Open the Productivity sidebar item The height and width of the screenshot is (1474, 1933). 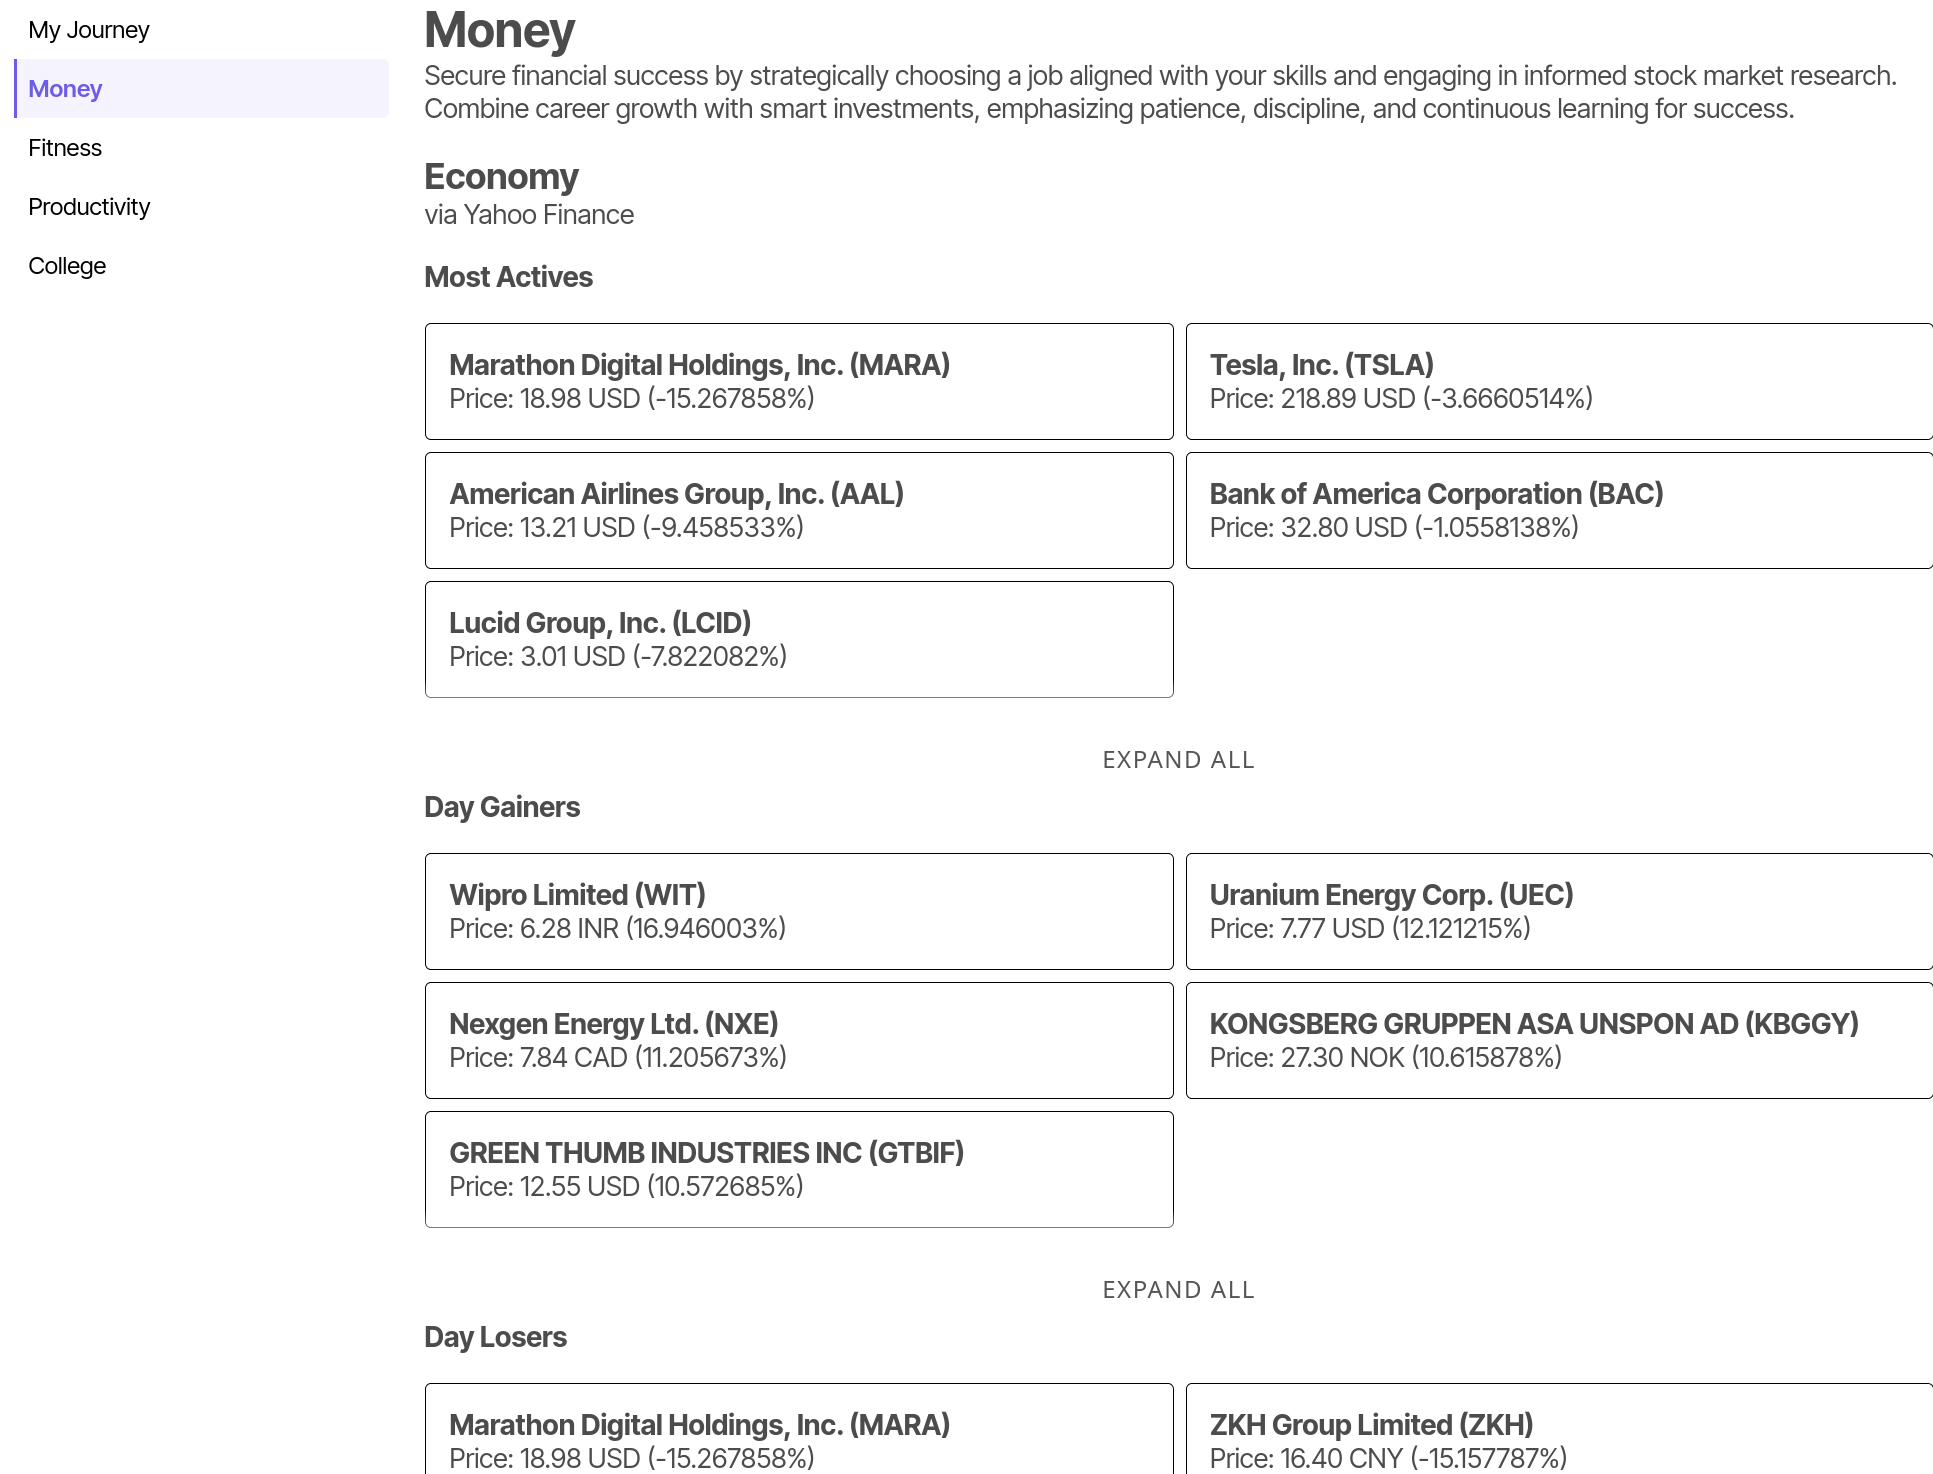click(89, 207)
